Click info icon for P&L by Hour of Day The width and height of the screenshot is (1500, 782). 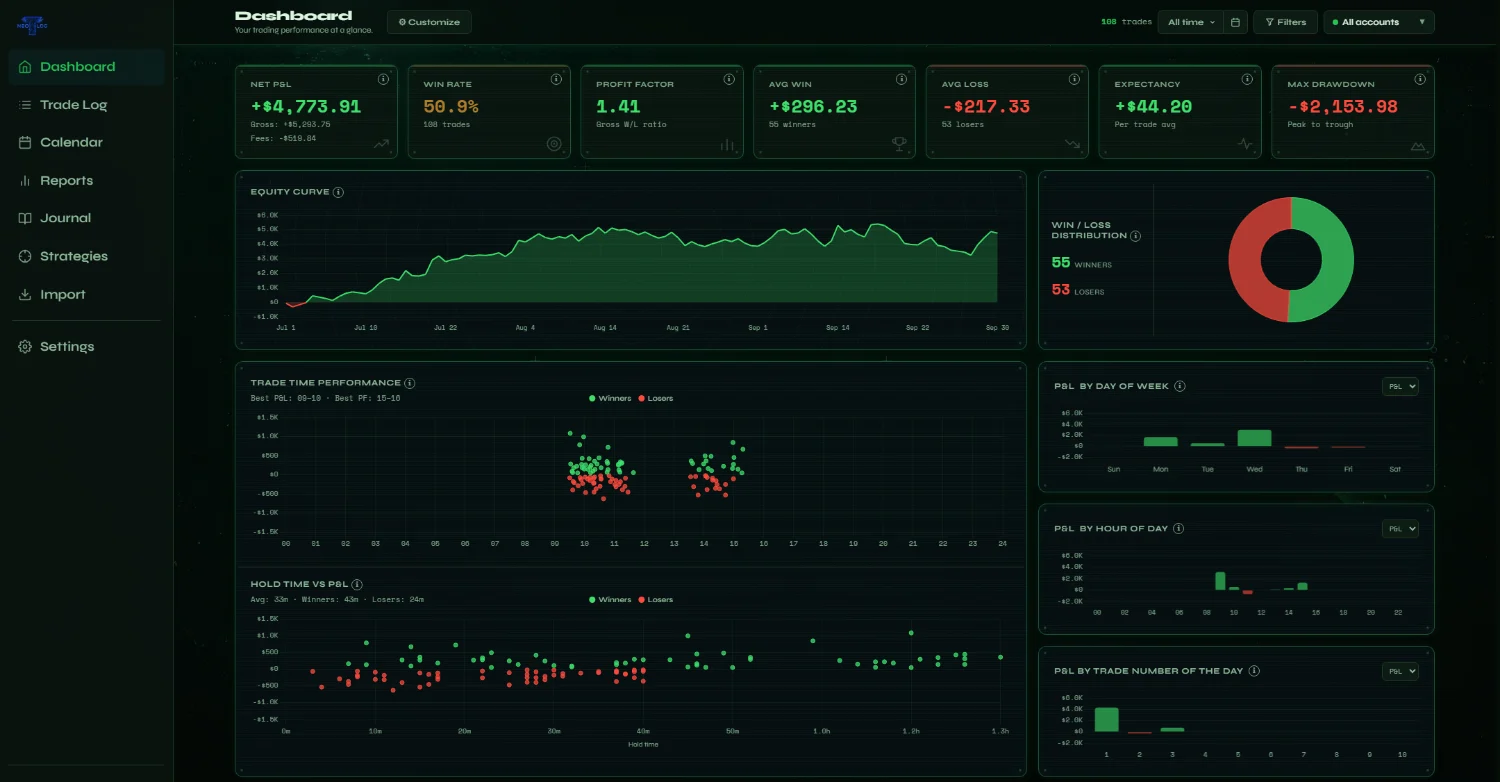[x=1180, y=528]
